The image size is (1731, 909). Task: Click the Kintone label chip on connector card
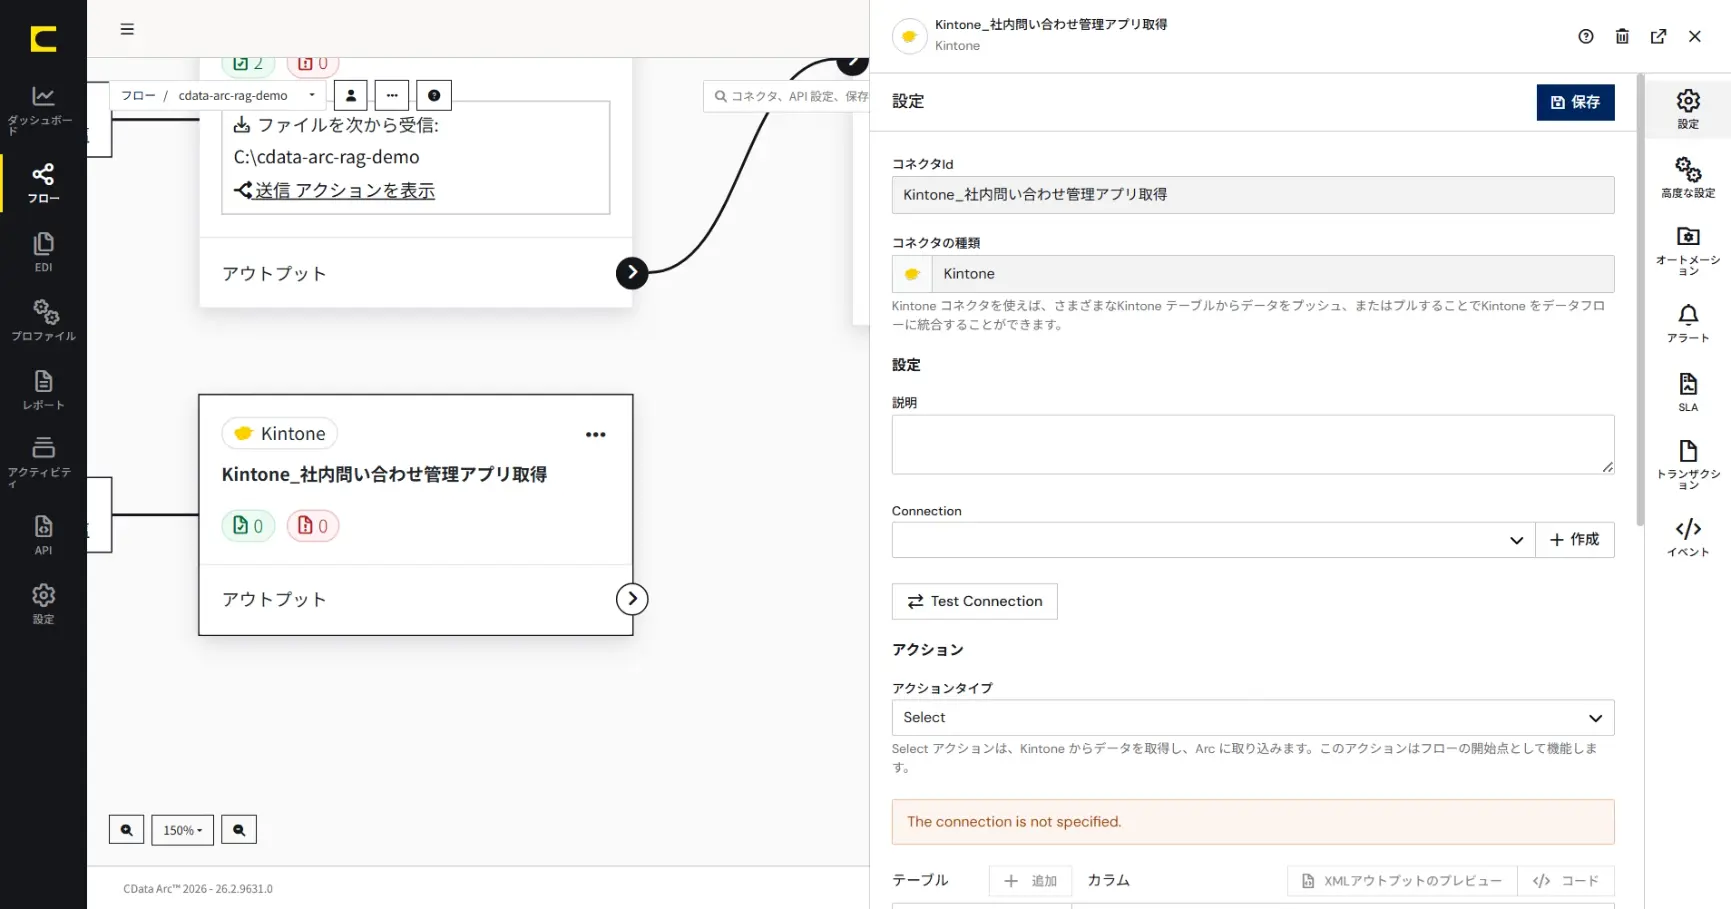click(x=280, y=434)
